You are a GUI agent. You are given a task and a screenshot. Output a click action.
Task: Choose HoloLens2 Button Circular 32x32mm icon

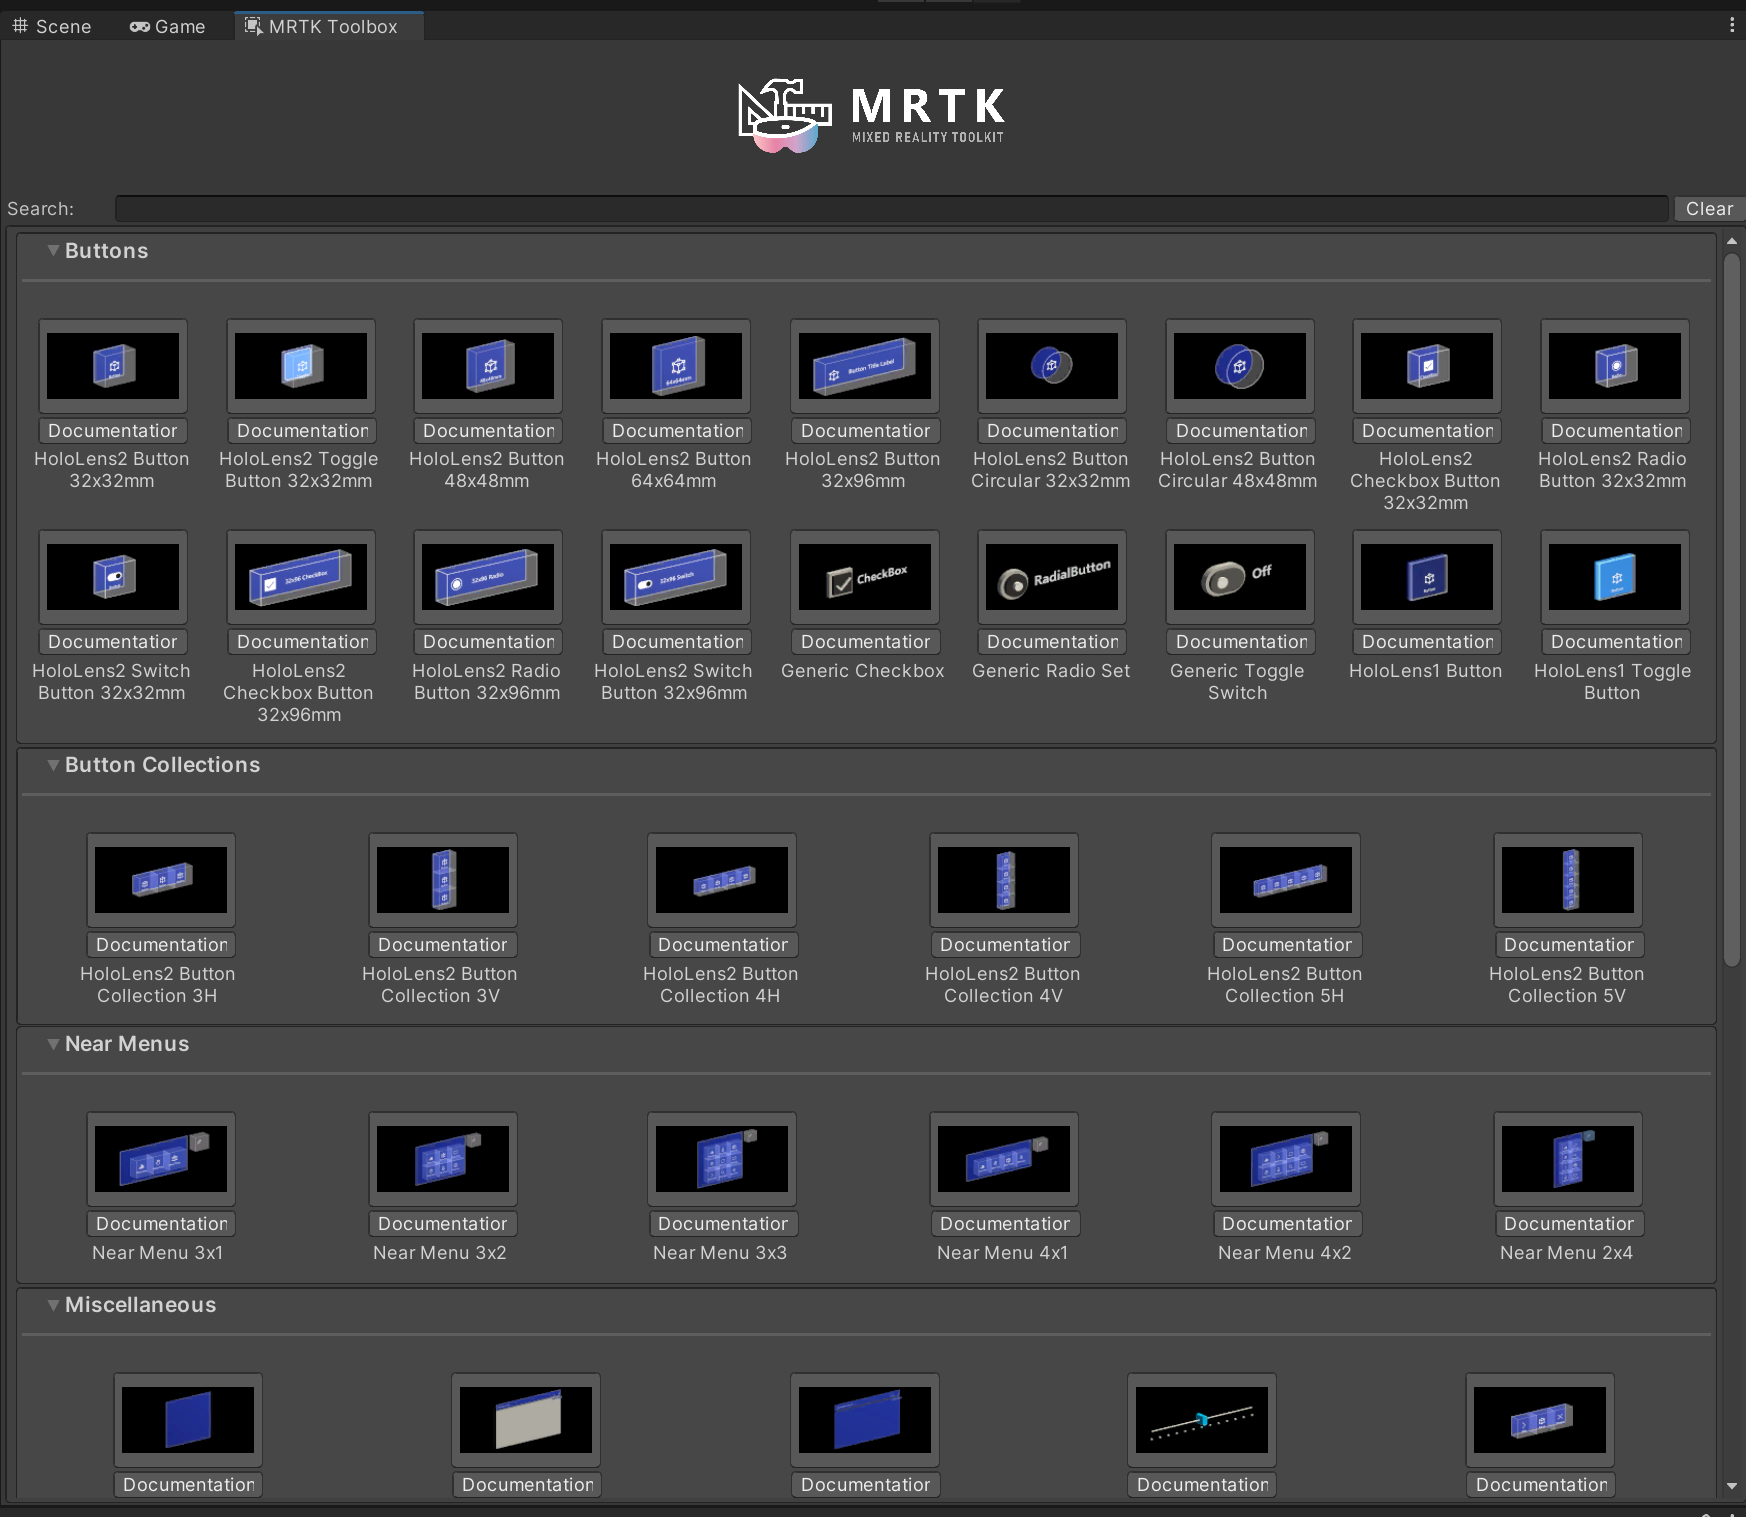1052,366
